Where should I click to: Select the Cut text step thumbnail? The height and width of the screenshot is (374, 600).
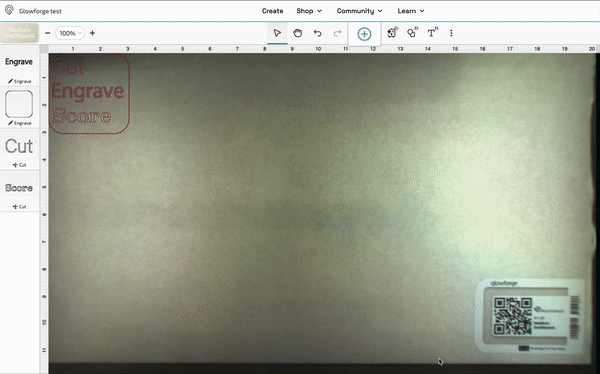click(19, 146)
